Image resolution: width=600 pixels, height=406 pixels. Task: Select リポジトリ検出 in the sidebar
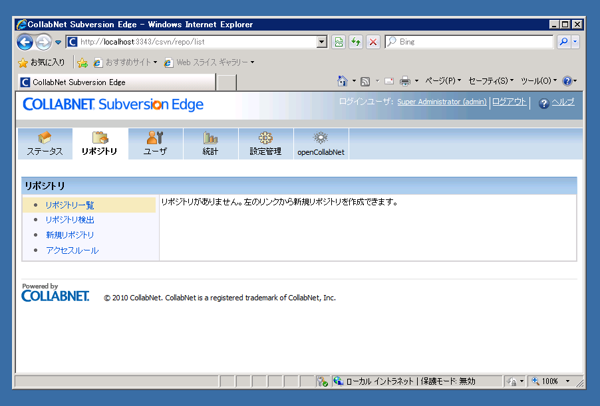pos(70,220)
